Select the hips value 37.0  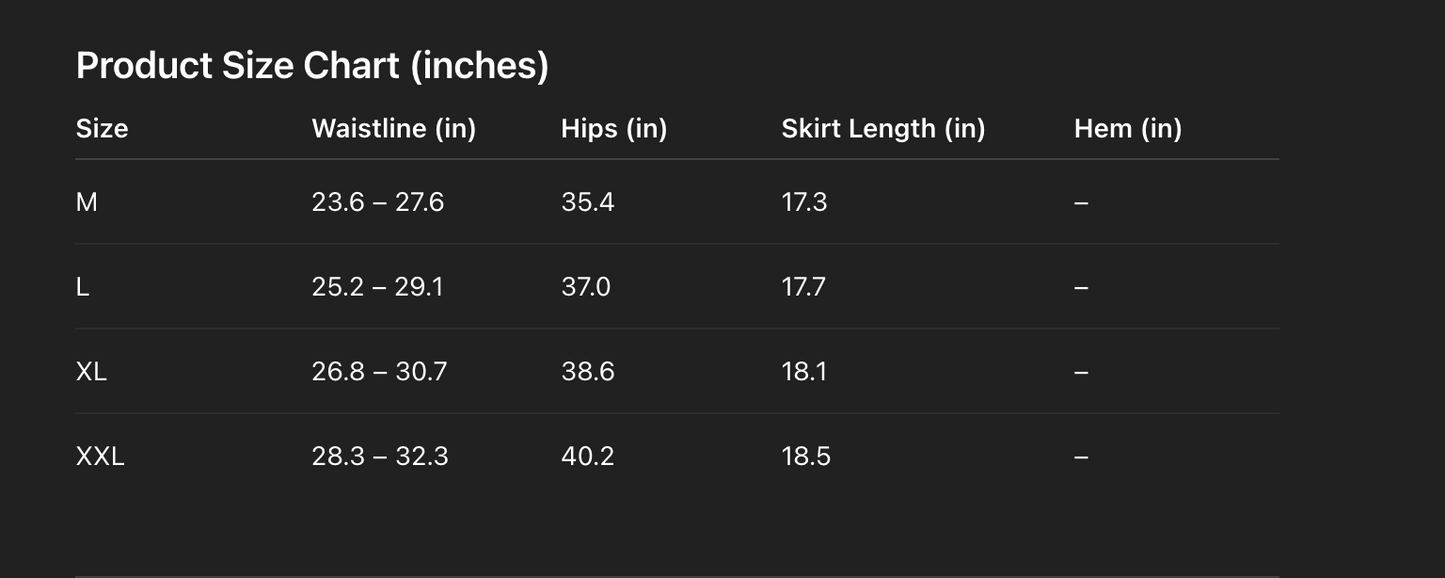(x=585, y=287)
